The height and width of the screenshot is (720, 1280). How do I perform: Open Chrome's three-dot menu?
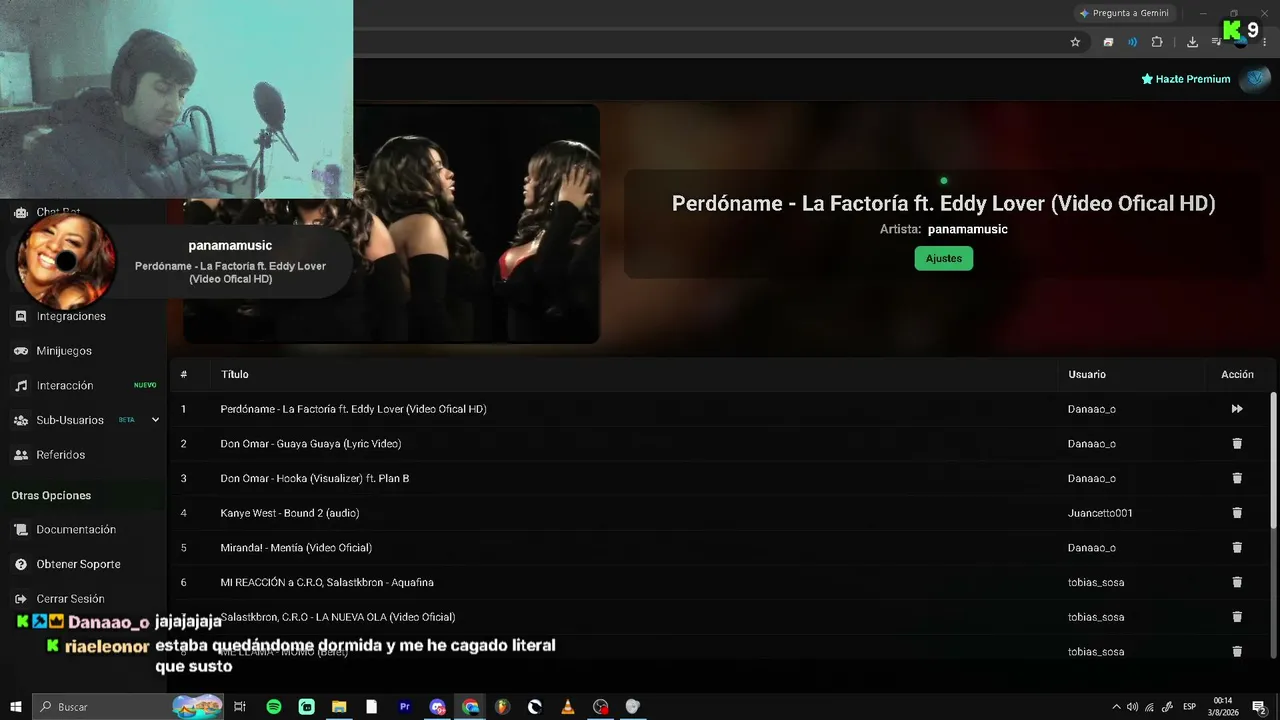[x=1264, y=42]
